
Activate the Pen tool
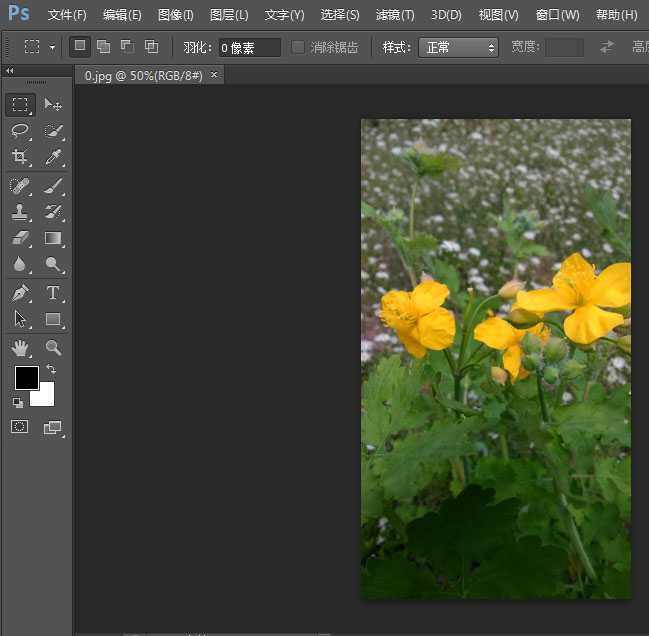pos(20,293)
